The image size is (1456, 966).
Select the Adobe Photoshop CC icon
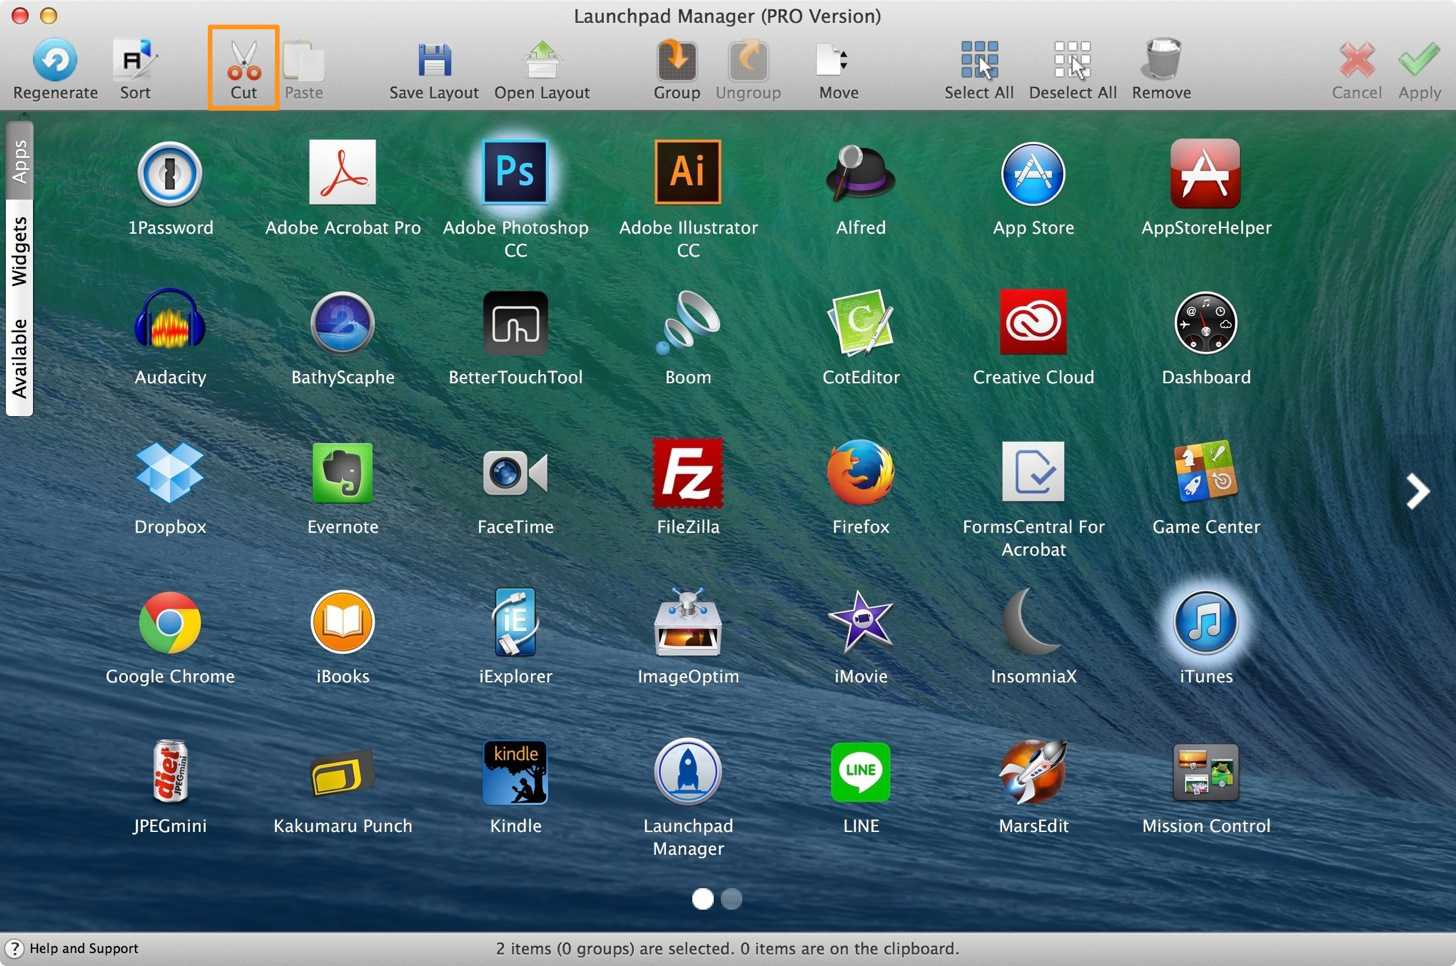click(516, 172)
